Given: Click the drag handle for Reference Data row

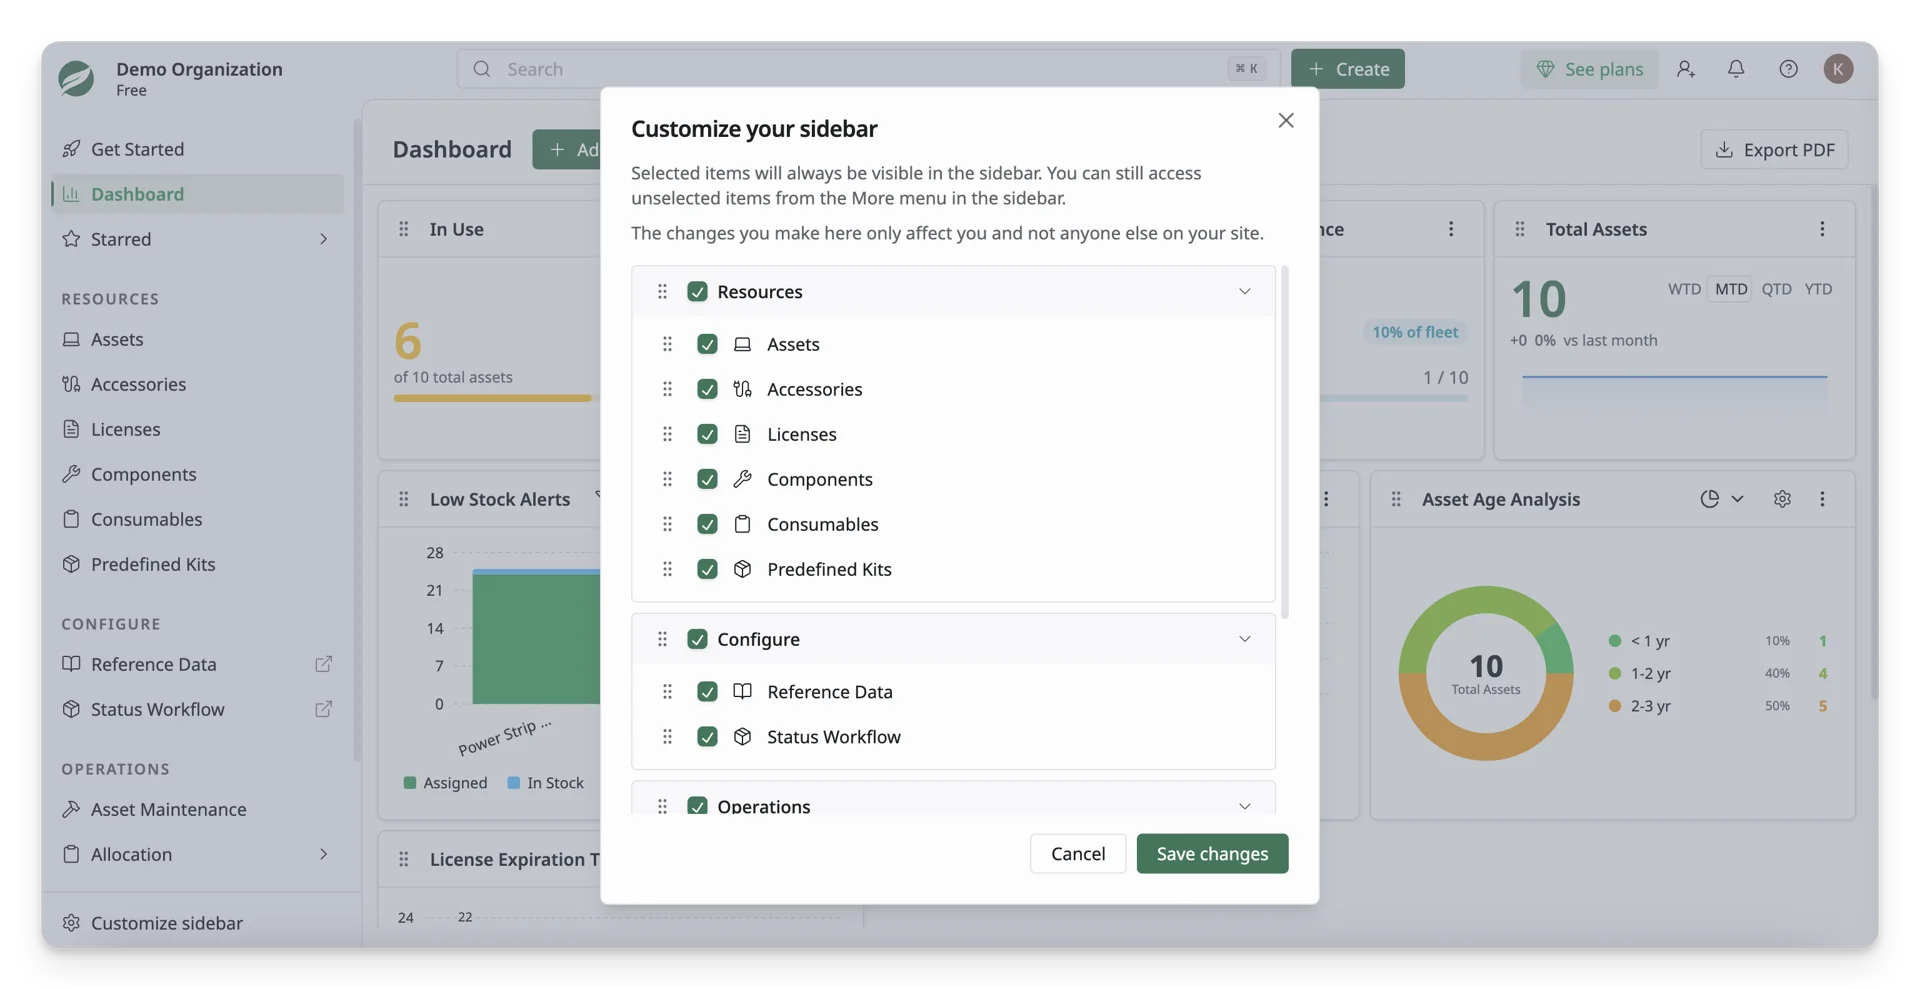Looking at the screenshot, I should point(667,692).
